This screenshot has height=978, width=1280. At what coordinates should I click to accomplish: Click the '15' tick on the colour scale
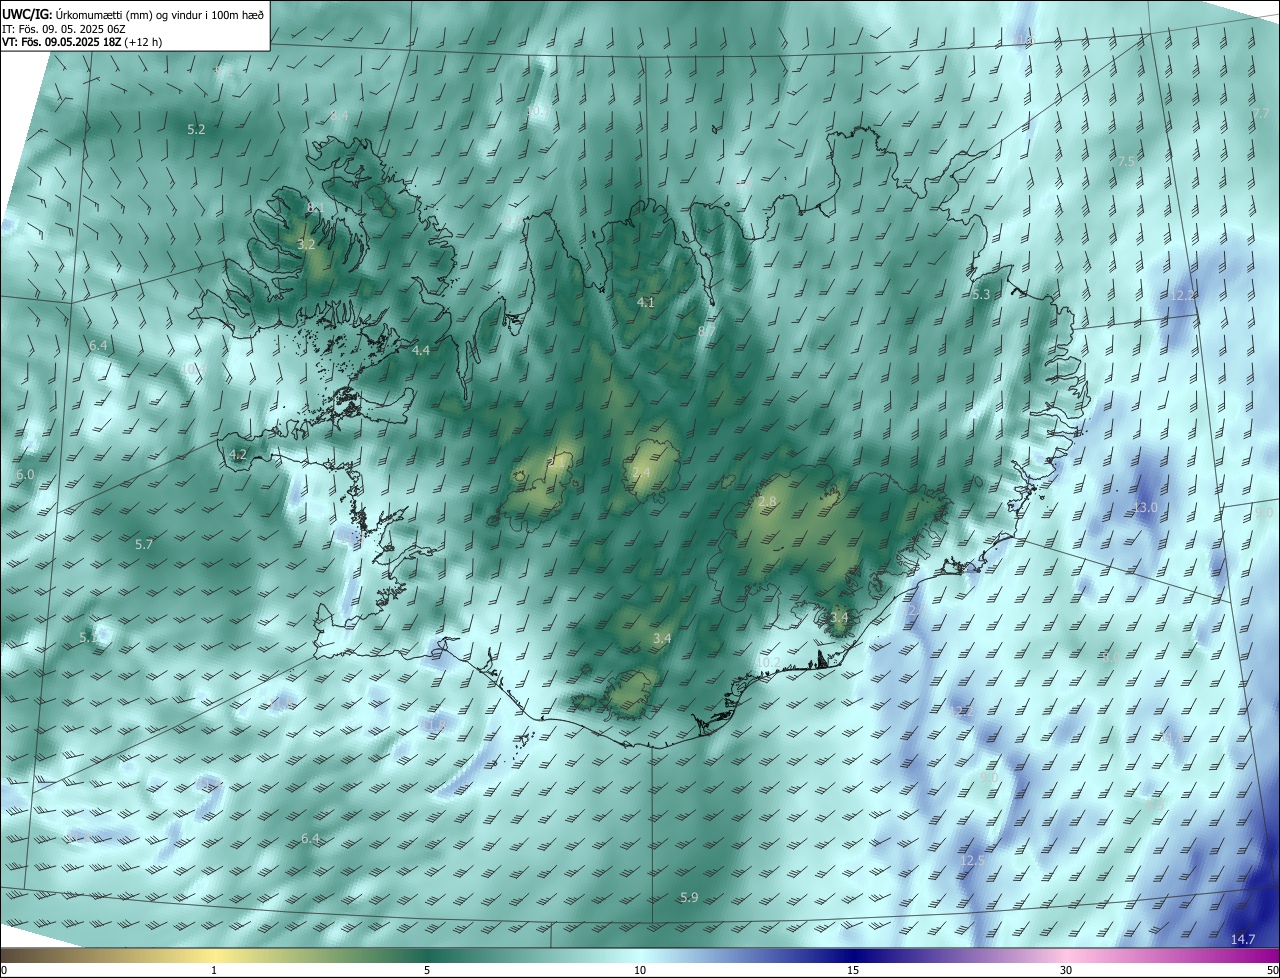pyautogui.click(x=853, y=970)
